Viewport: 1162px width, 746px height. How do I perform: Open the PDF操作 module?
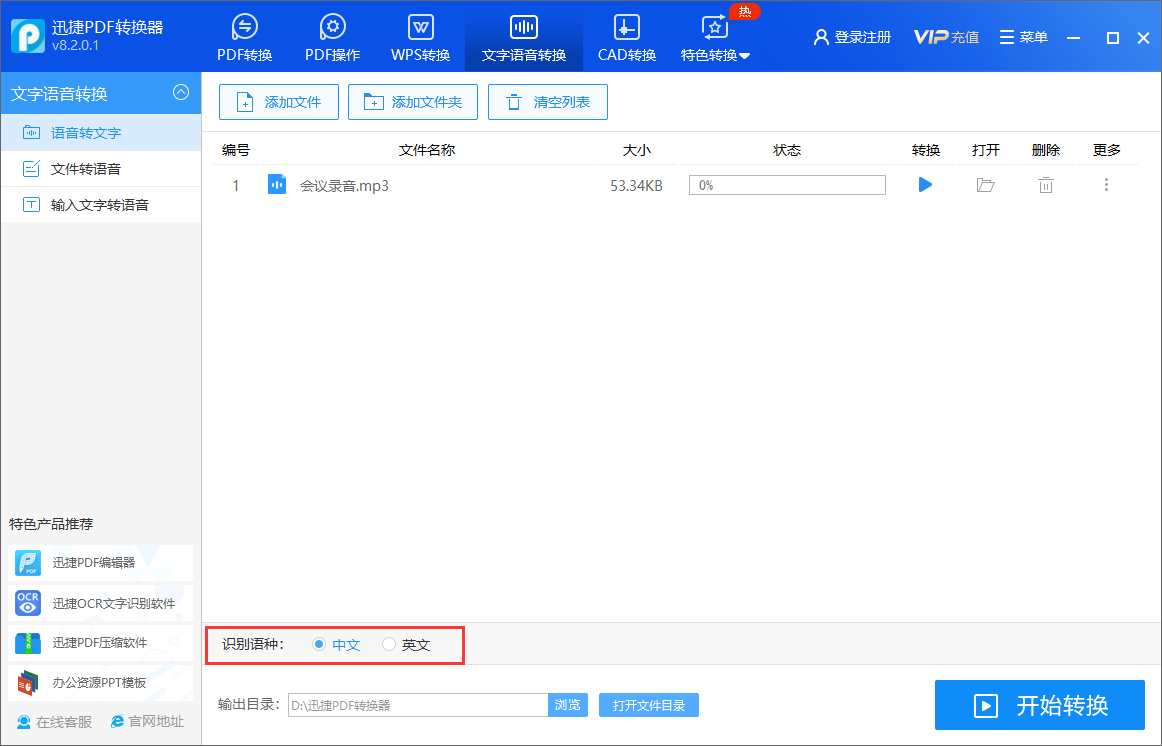coord(332,39)
